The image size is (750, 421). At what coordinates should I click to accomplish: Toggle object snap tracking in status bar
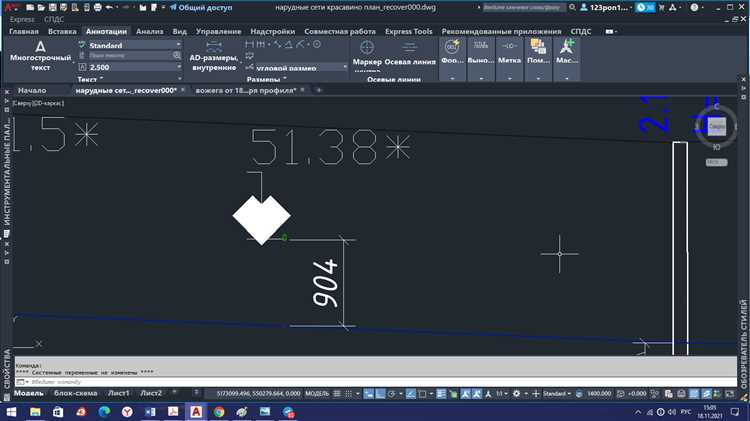point(411,394)
